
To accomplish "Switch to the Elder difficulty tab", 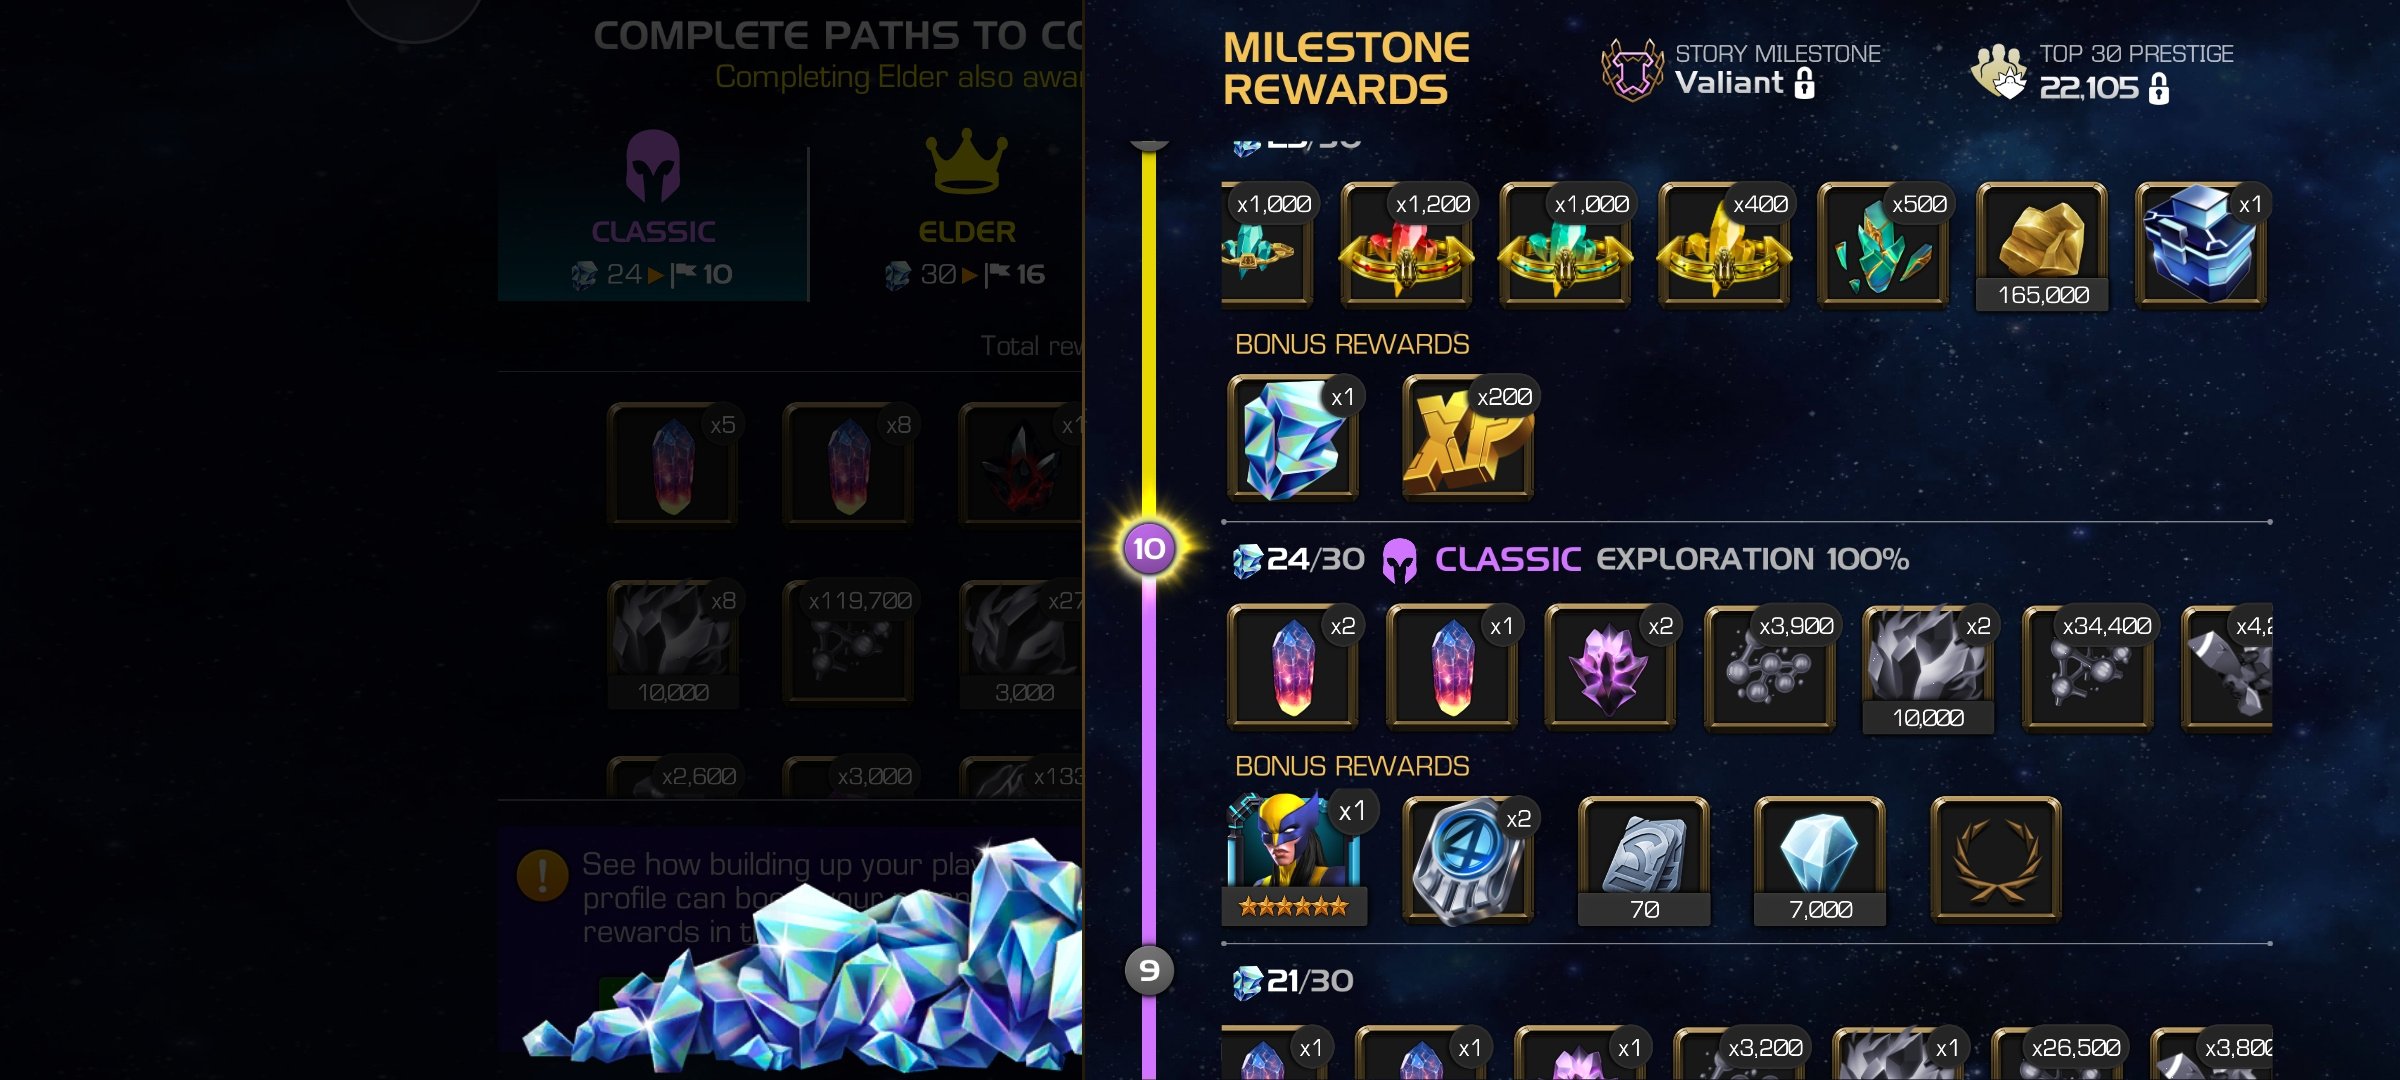I will 966,212.
